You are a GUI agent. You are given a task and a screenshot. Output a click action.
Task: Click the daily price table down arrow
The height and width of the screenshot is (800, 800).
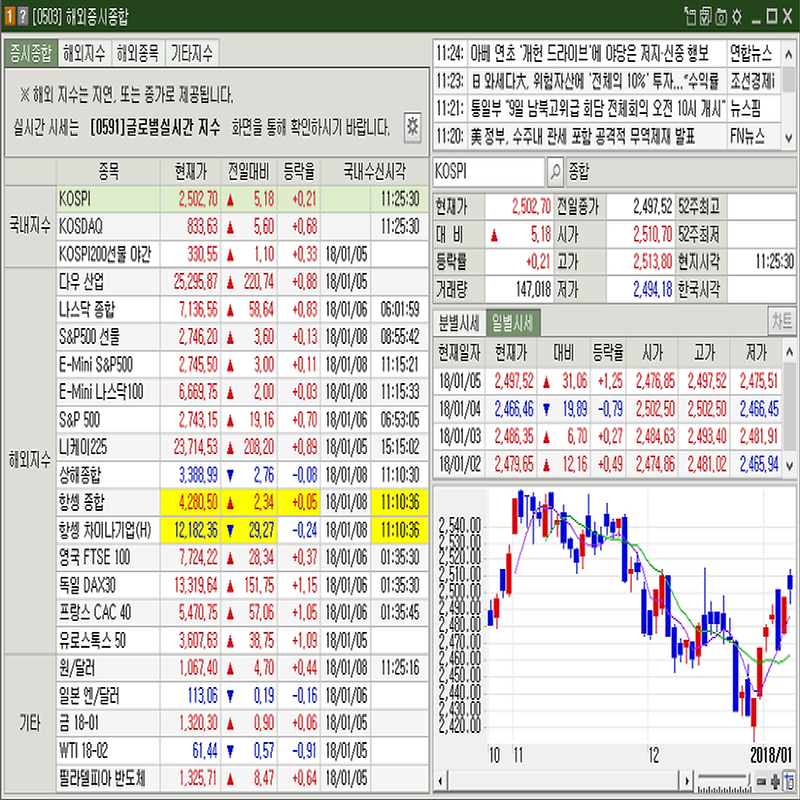tap(789, 465)
